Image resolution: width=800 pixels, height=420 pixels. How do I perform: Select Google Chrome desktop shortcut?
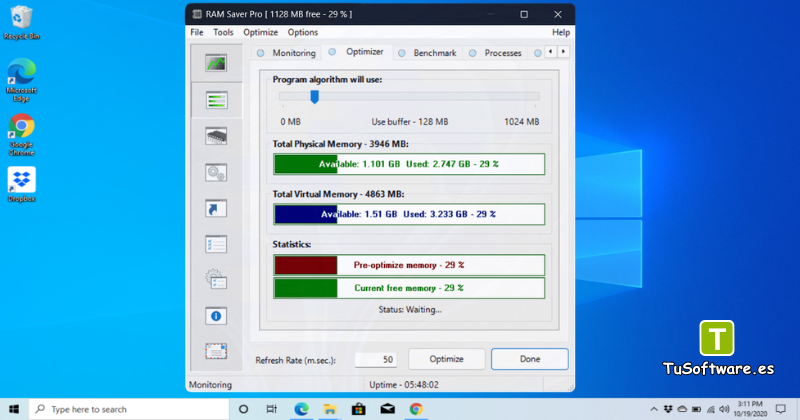coord(21,135)
